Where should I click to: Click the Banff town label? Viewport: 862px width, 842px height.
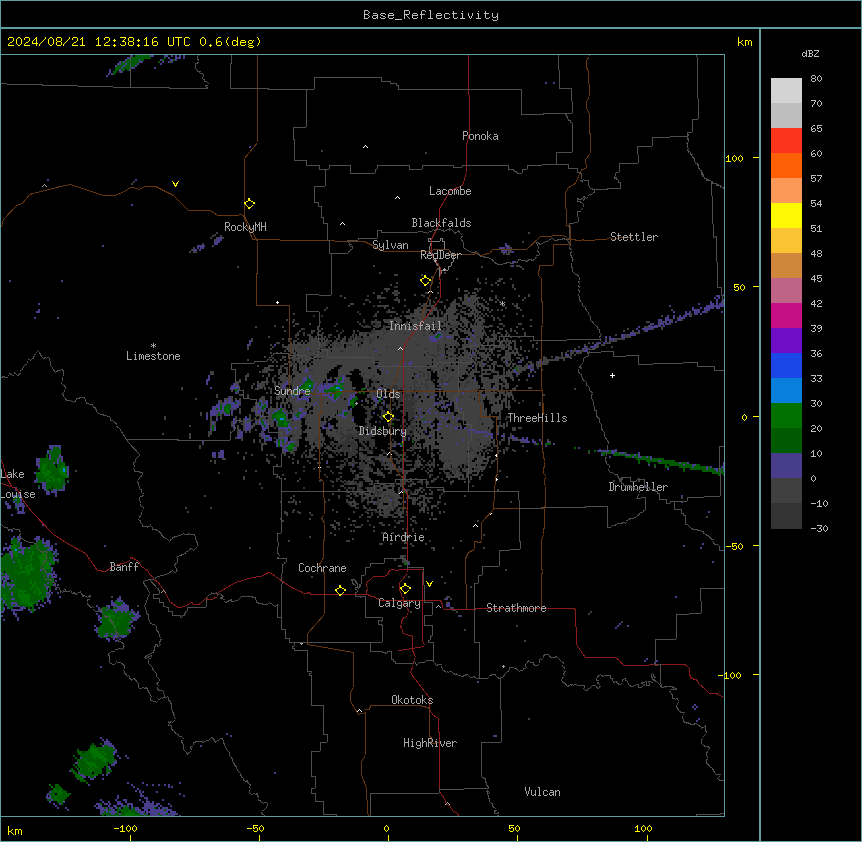point(124,567)
